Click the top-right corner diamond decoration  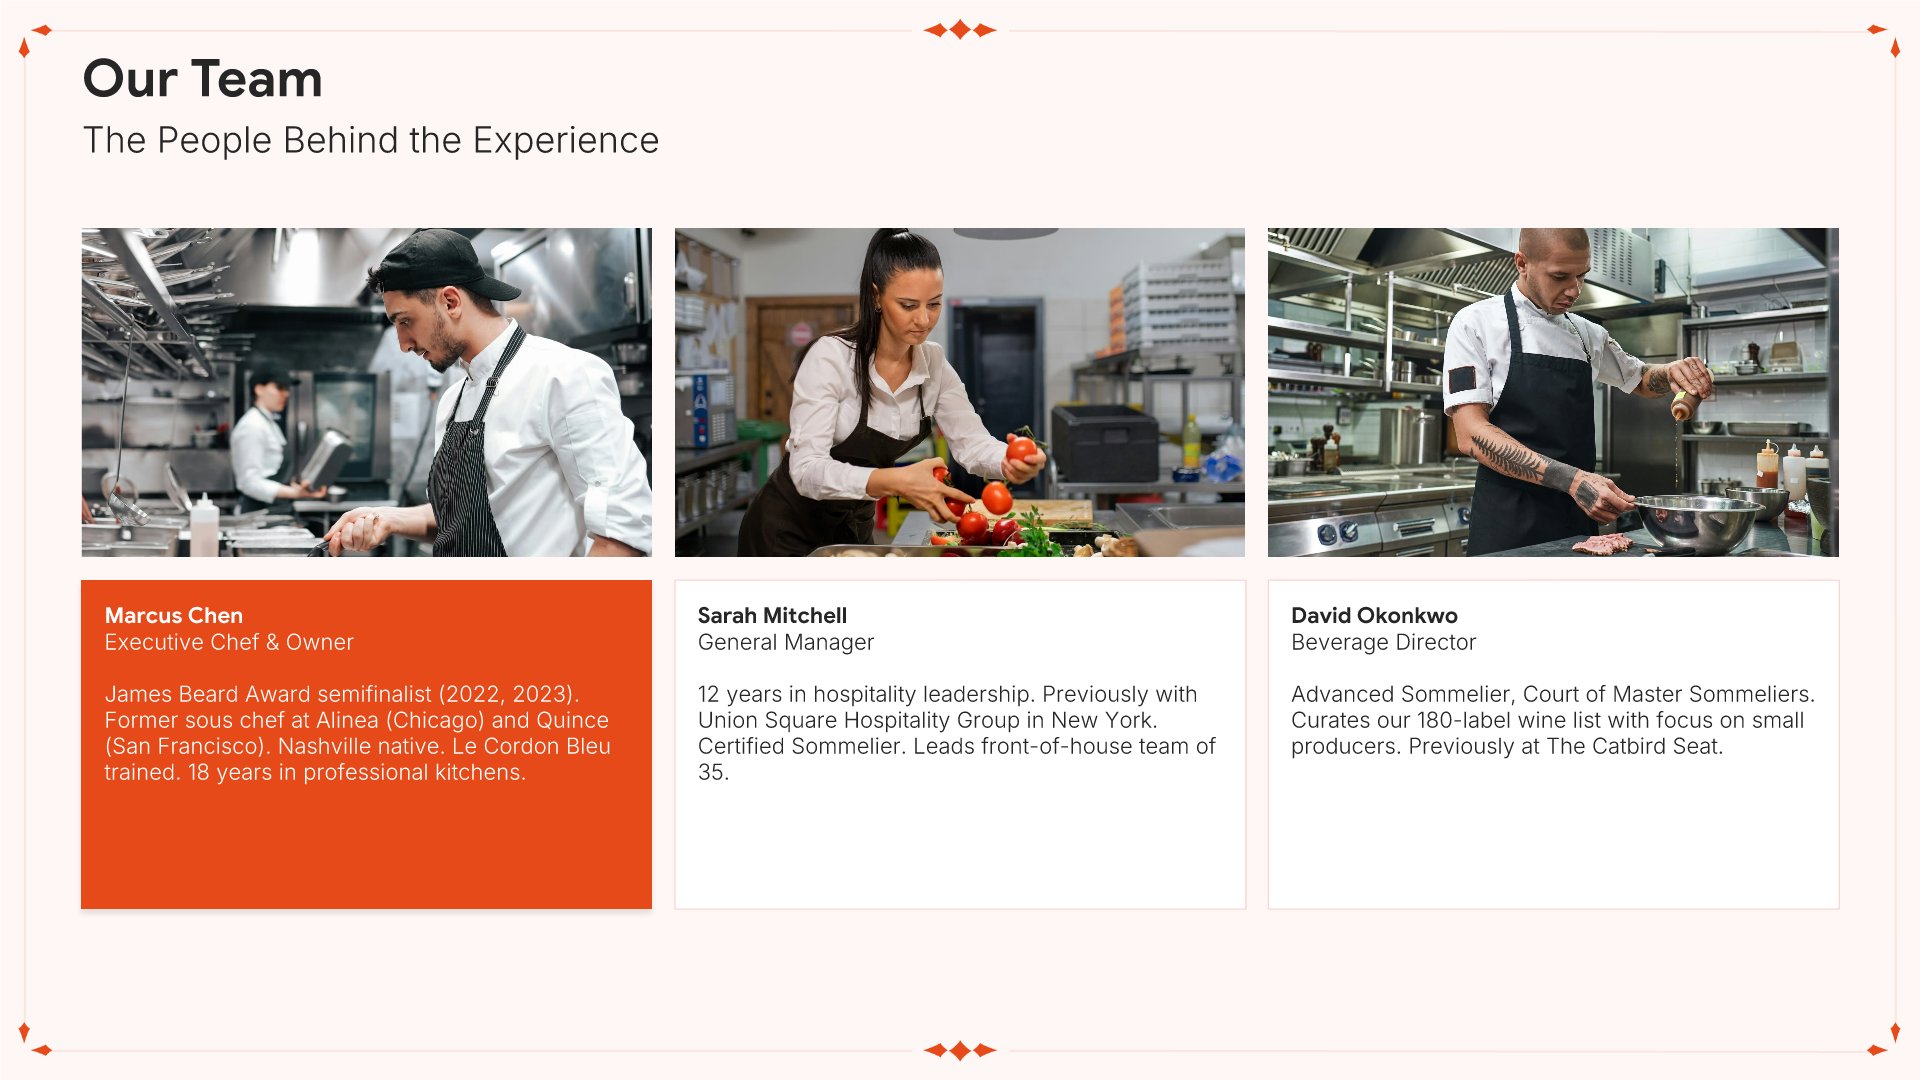pyautogui.click(x=1885, y=40)
